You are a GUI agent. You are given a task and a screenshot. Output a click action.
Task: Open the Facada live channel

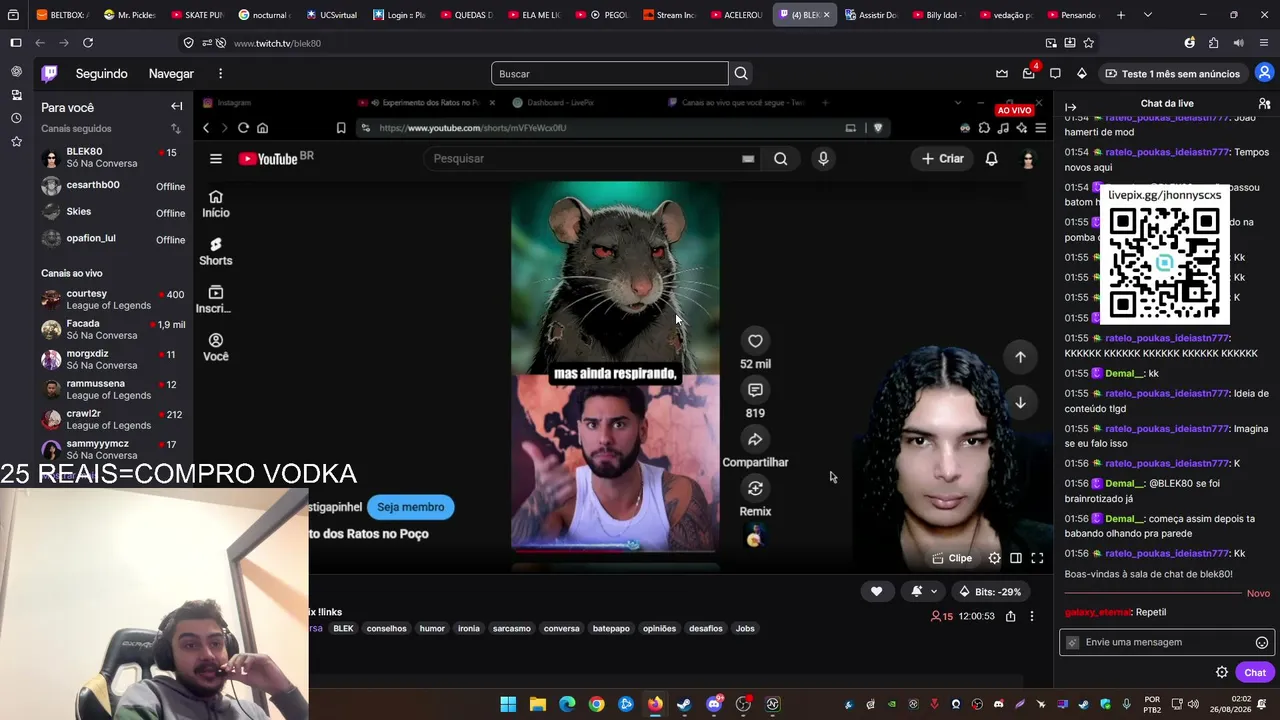[x=113, y=330]
